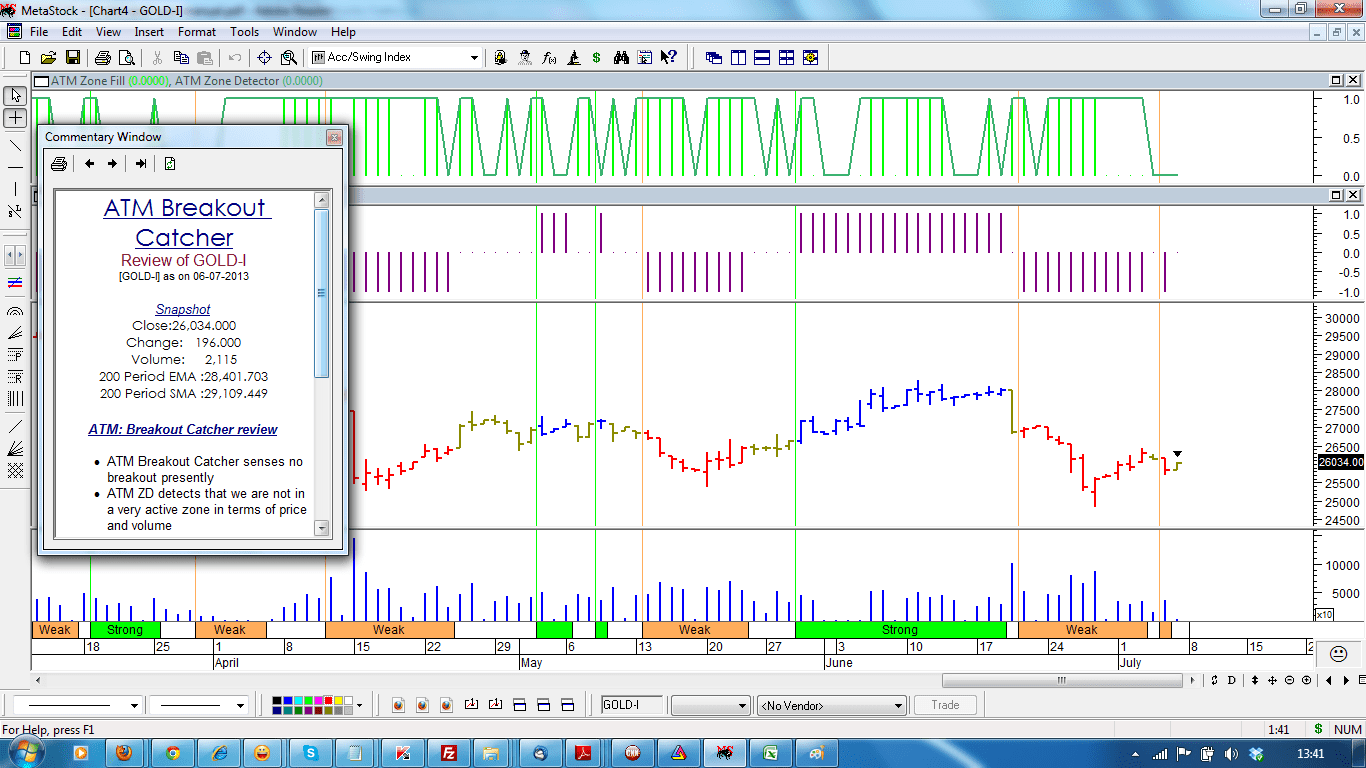Copy using the toolbar Copy icon
Image resolution: width=1366 pixels, height=768 pixels.
182,58
